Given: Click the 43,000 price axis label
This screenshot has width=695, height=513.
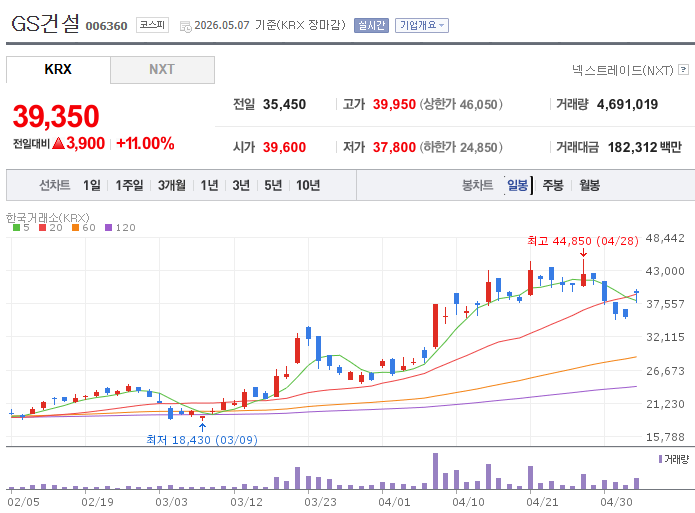Looking at the screenshot, I should pos(665,270).
